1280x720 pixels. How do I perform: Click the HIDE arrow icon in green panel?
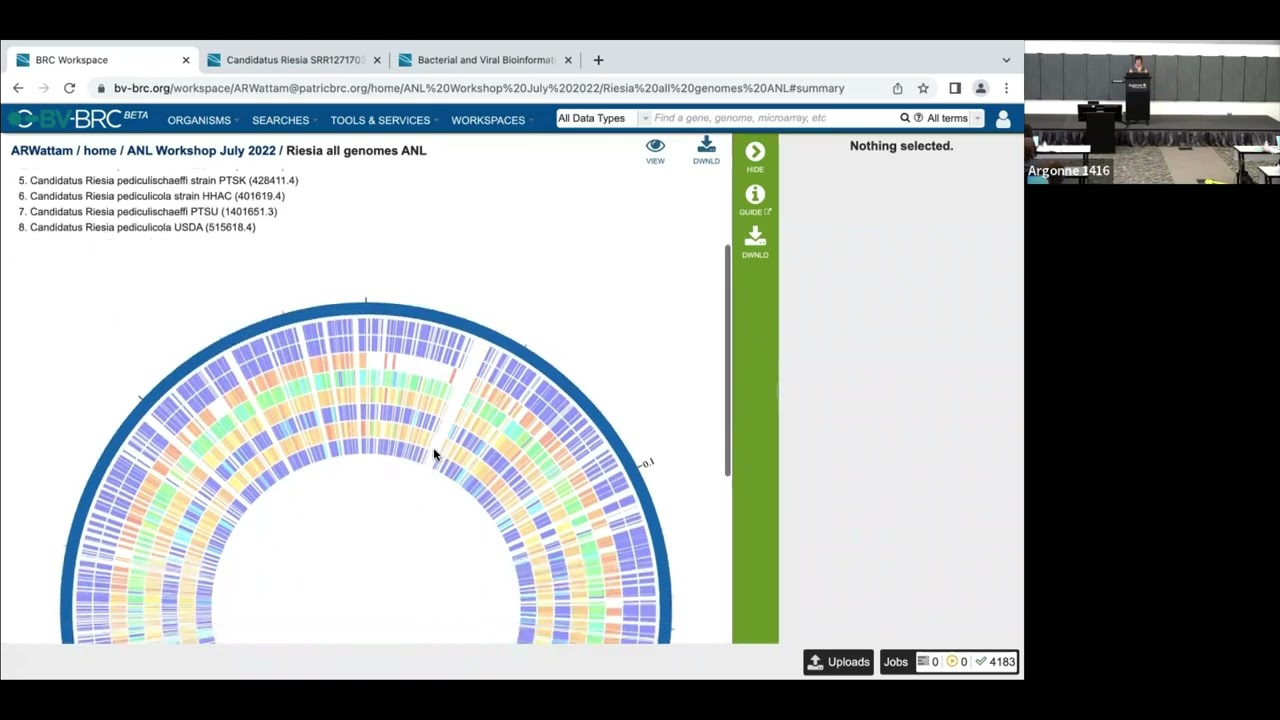(755, 152)
